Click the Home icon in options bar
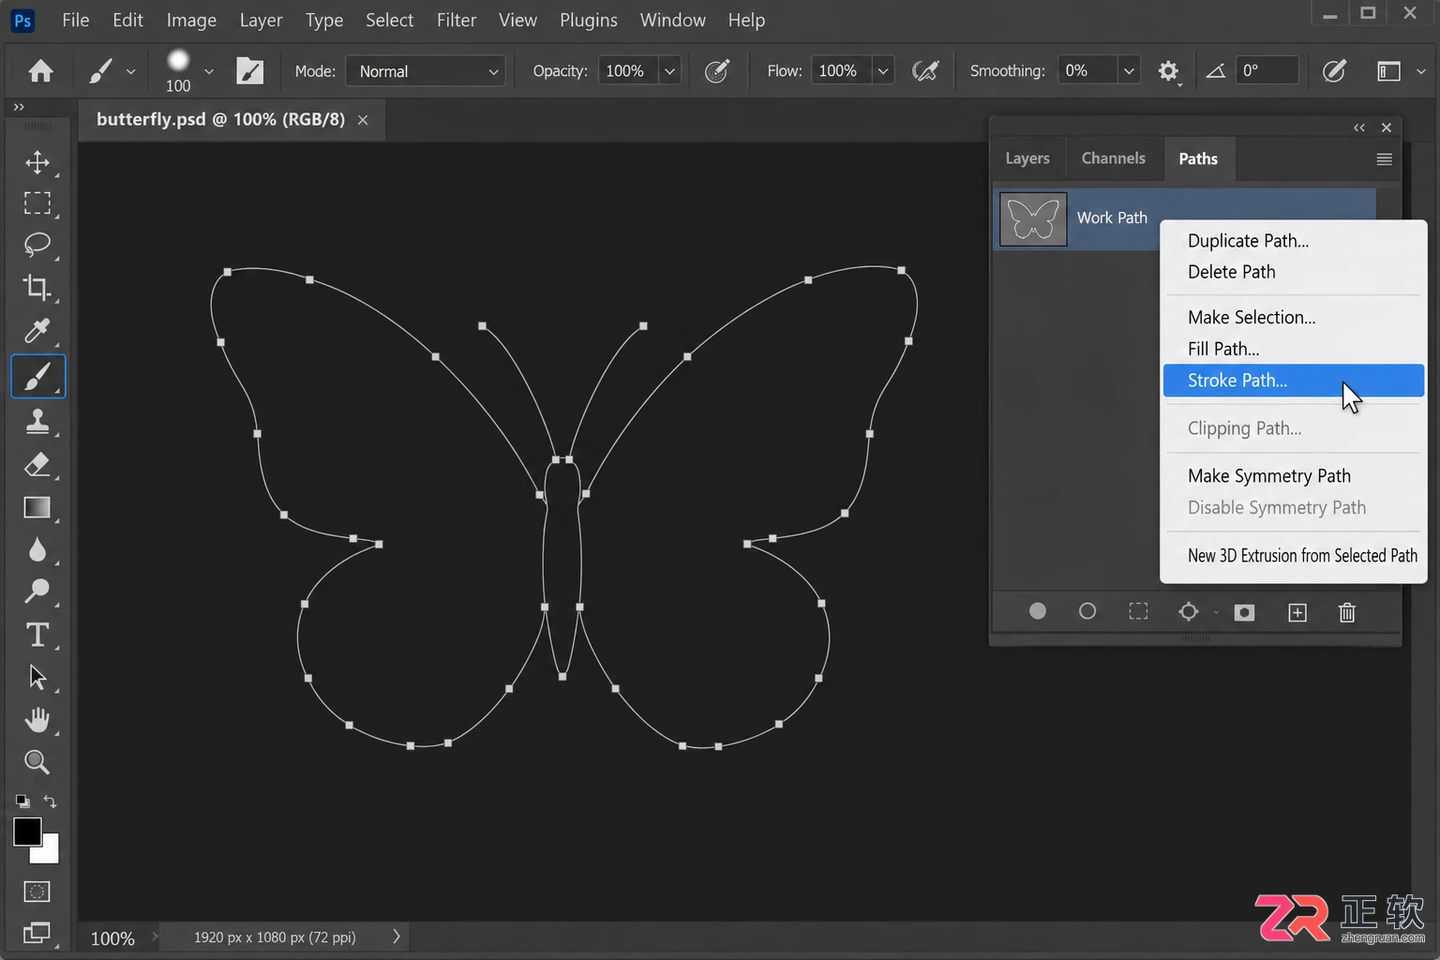The image size is (1440, 960). pyautogui.click(x=41, y=71)
